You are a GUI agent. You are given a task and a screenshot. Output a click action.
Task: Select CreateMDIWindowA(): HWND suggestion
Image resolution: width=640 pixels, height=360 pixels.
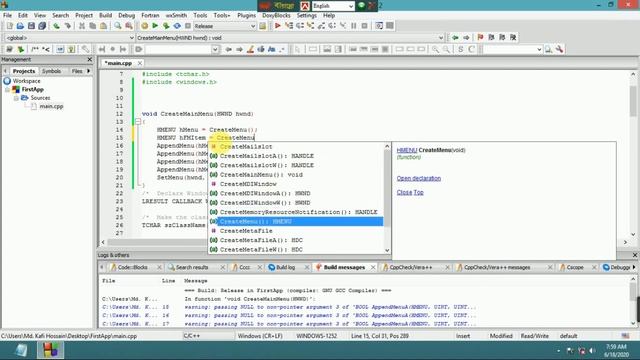(x=265, y=193)
